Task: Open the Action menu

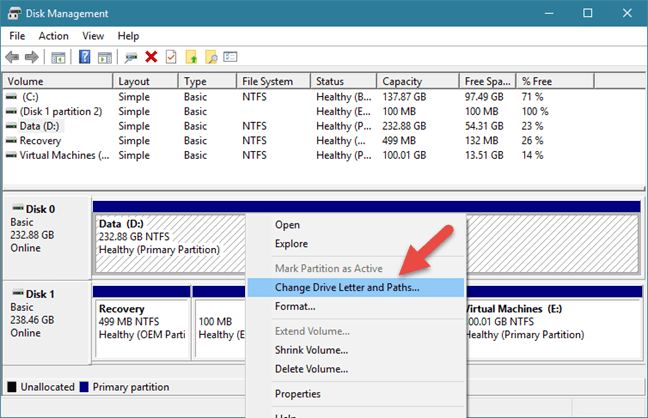Action: [53, 36]
